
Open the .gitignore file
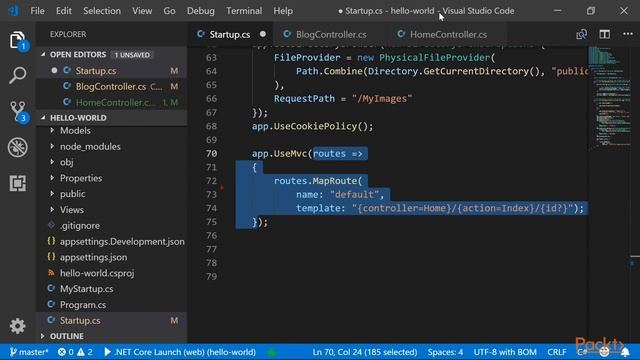tap(80, 226)
